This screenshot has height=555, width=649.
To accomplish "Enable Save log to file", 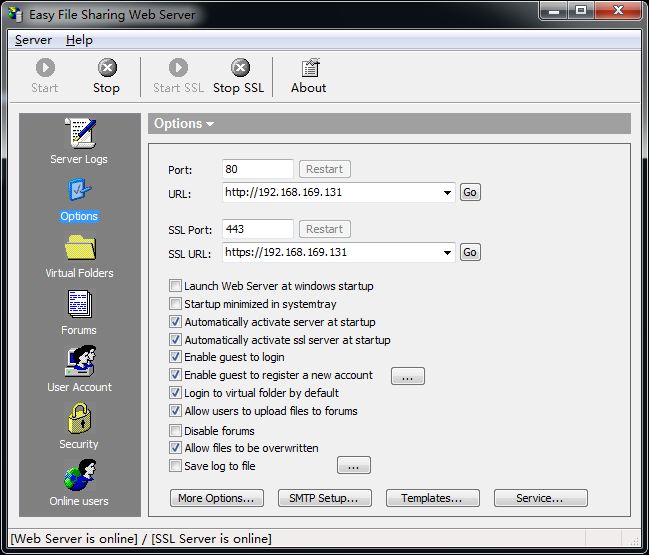I will coord(175,466).
